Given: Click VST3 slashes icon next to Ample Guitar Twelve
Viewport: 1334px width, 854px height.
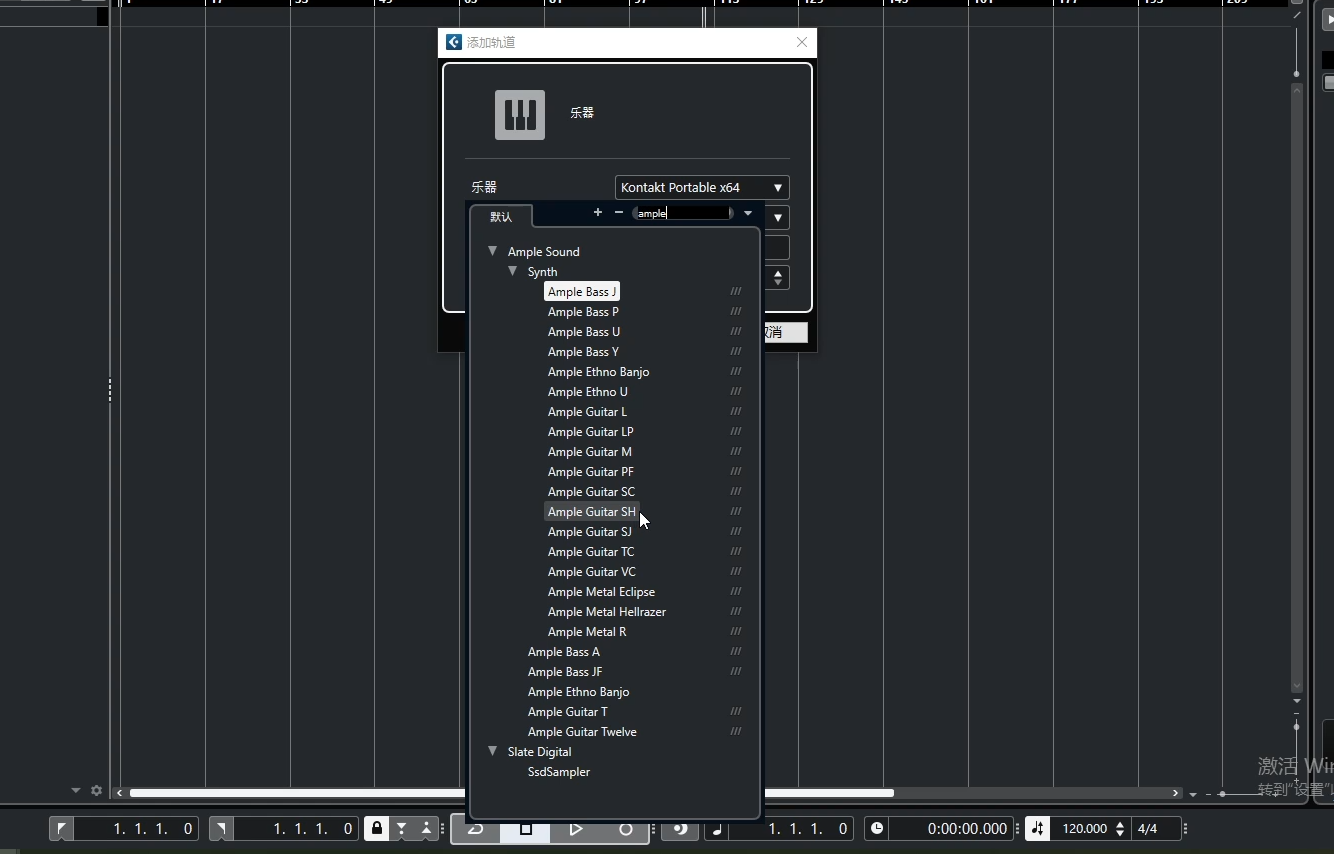Looking at the screenshot, I should coord(736,731).
